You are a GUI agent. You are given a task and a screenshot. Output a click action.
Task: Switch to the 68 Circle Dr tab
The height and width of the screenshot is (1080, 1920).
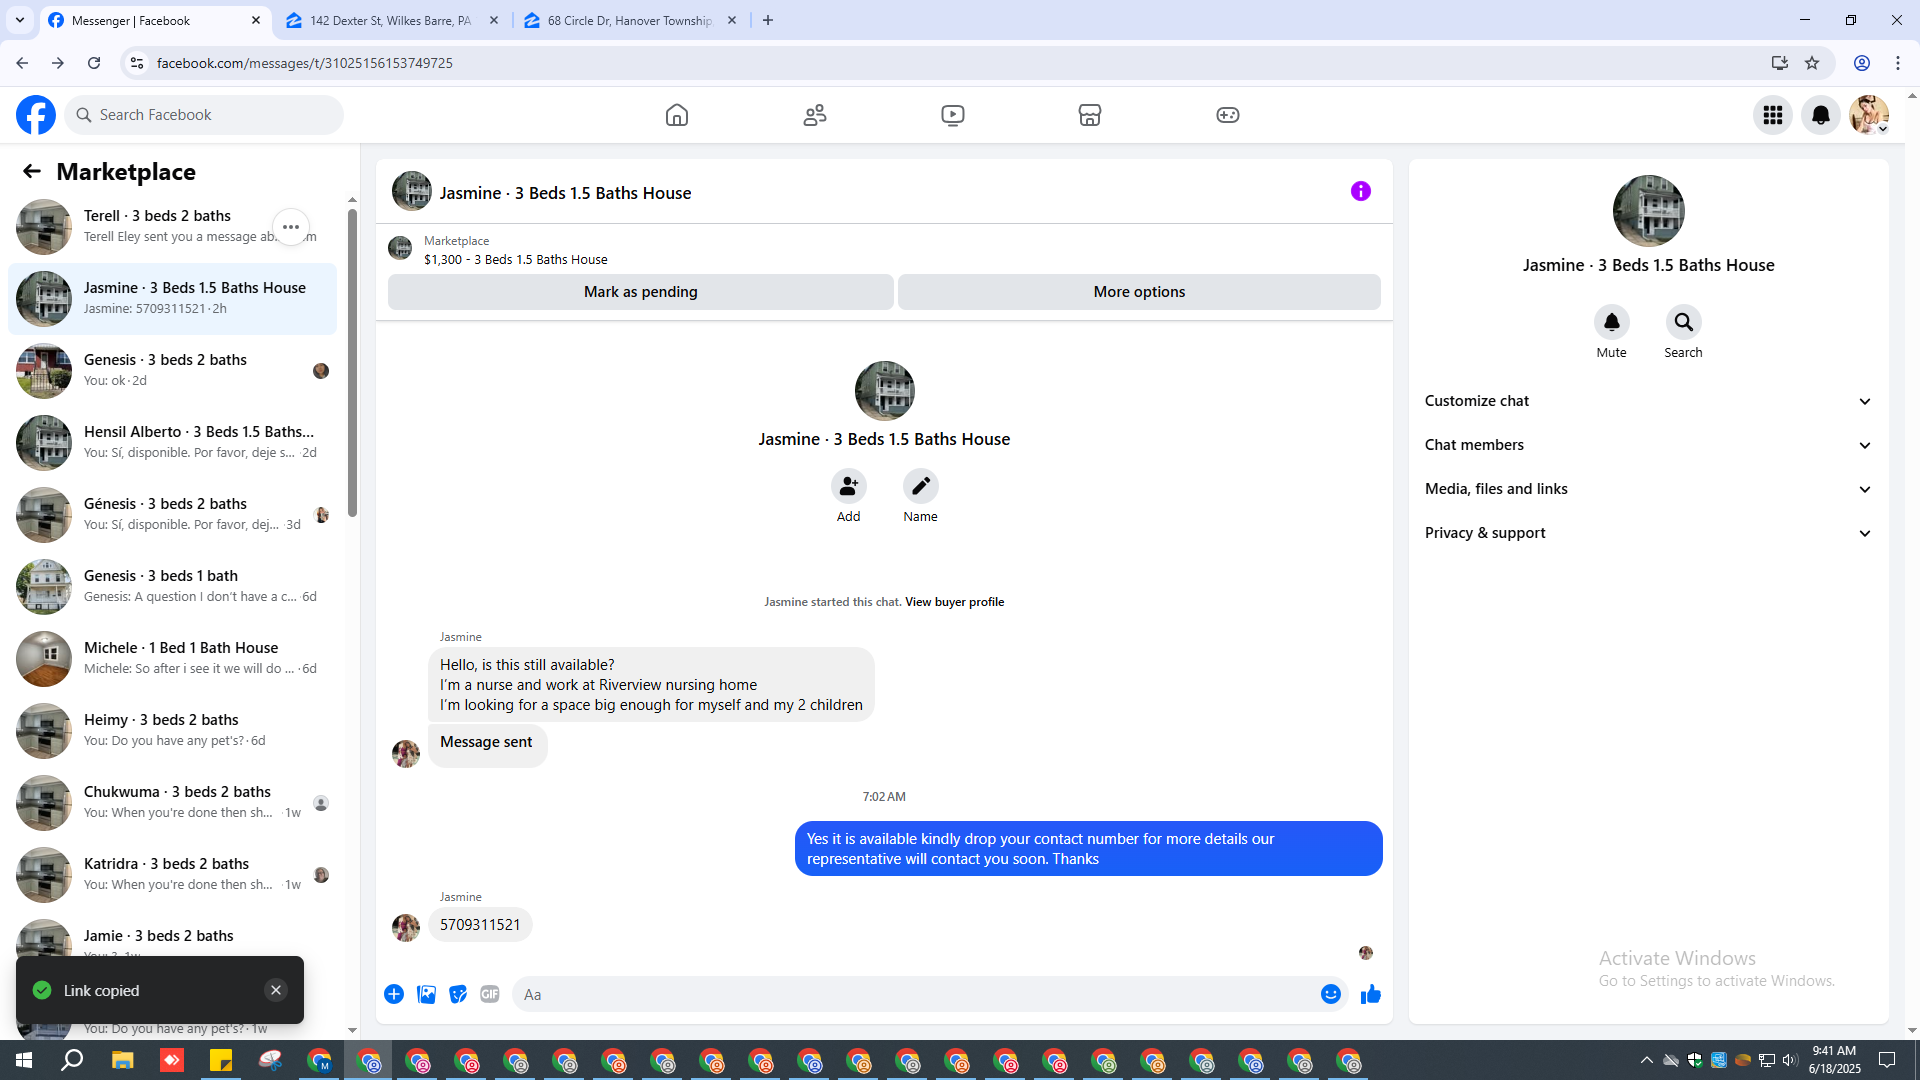pos(630,20)
